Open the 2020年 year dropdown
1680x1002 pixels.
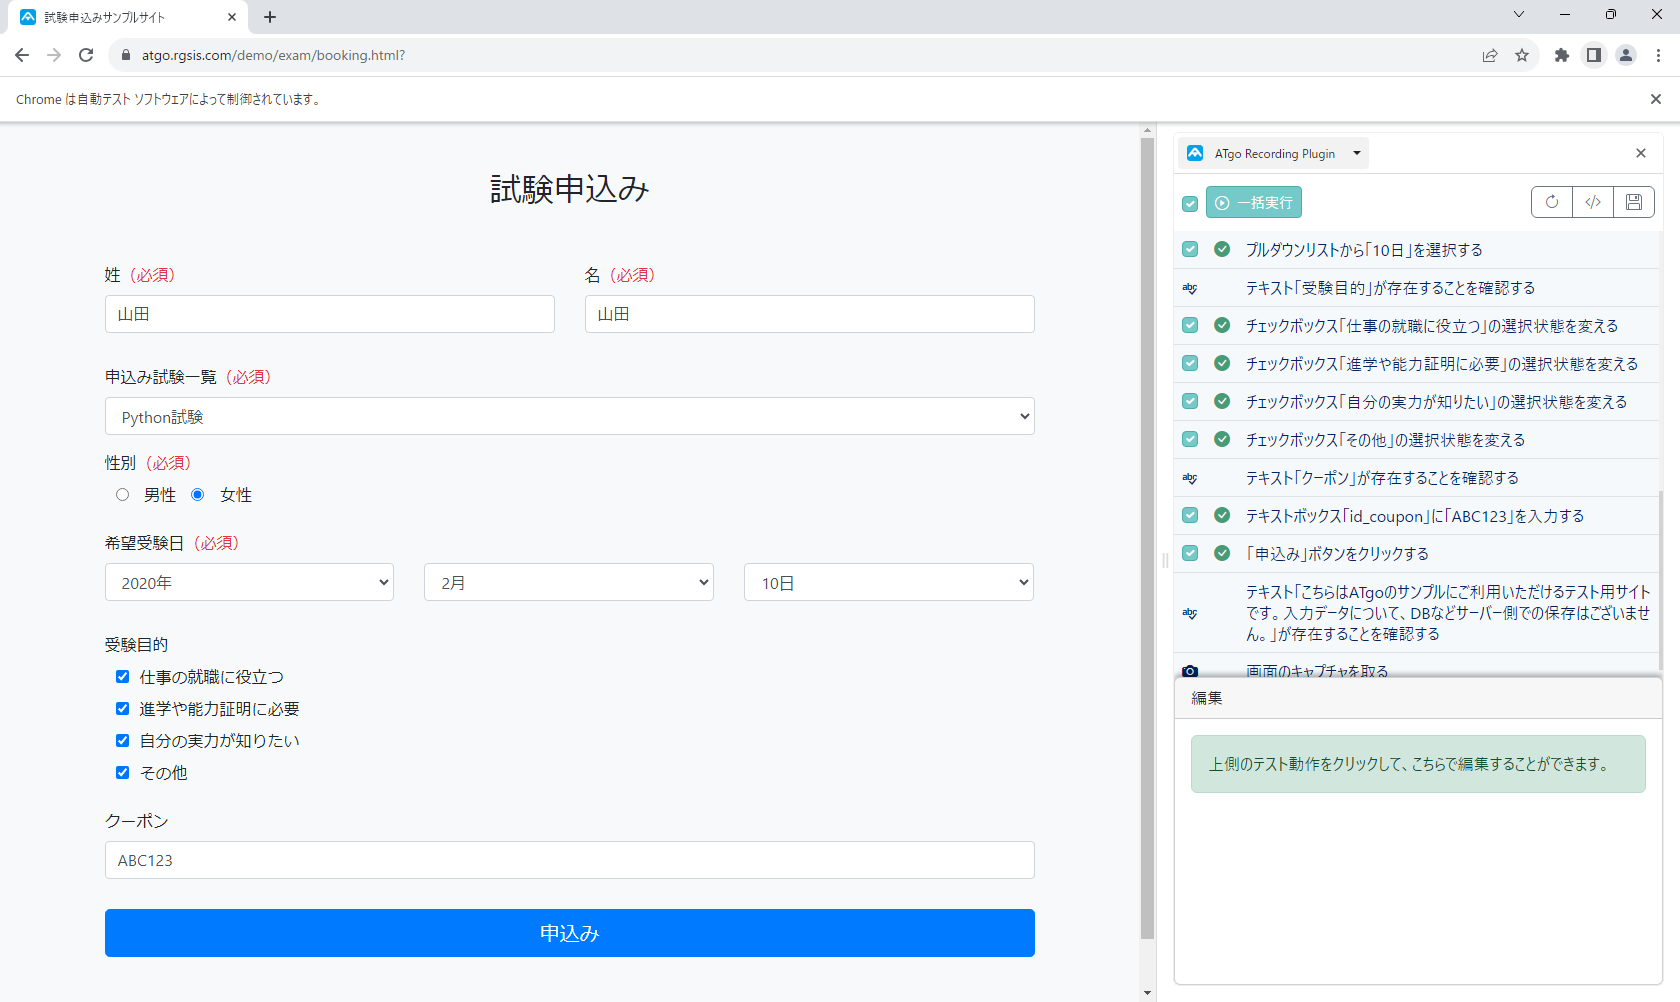(x=249, y=581)
